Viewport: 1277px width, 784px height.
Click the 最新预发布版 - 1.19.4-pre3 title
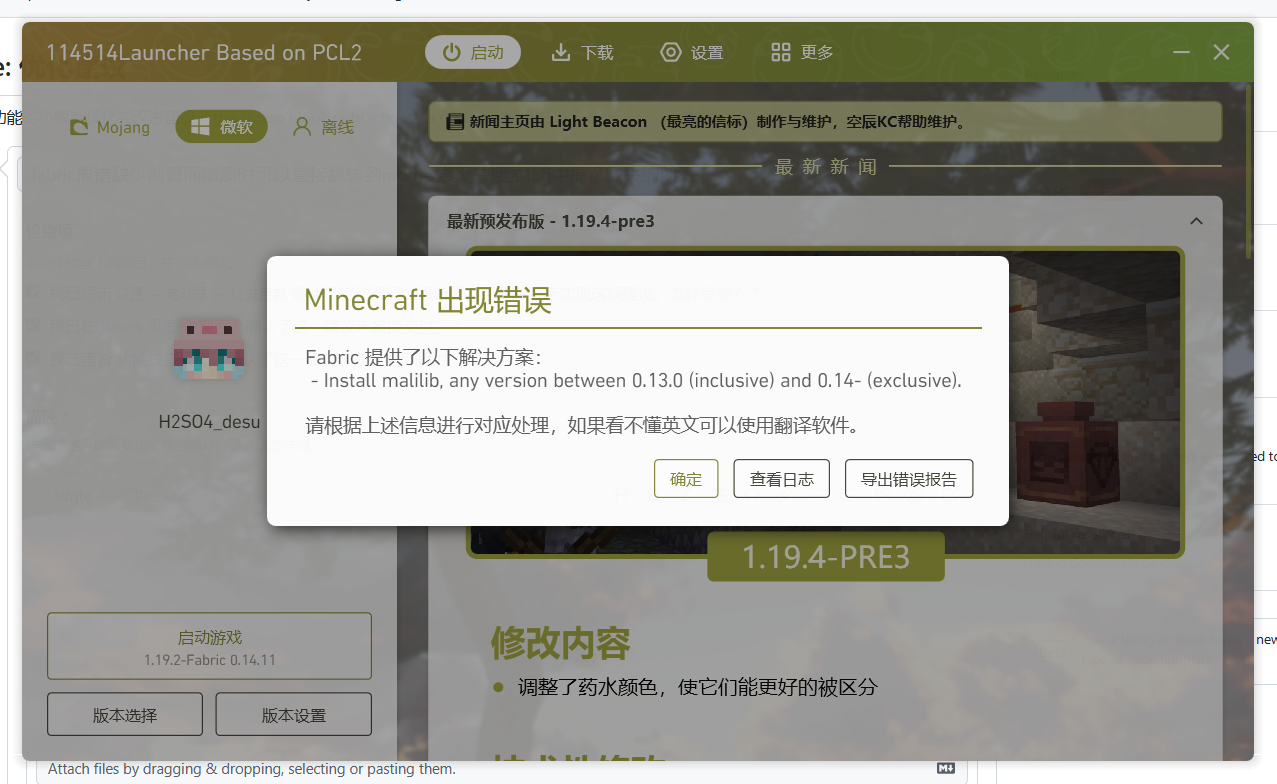click(550, 221)
